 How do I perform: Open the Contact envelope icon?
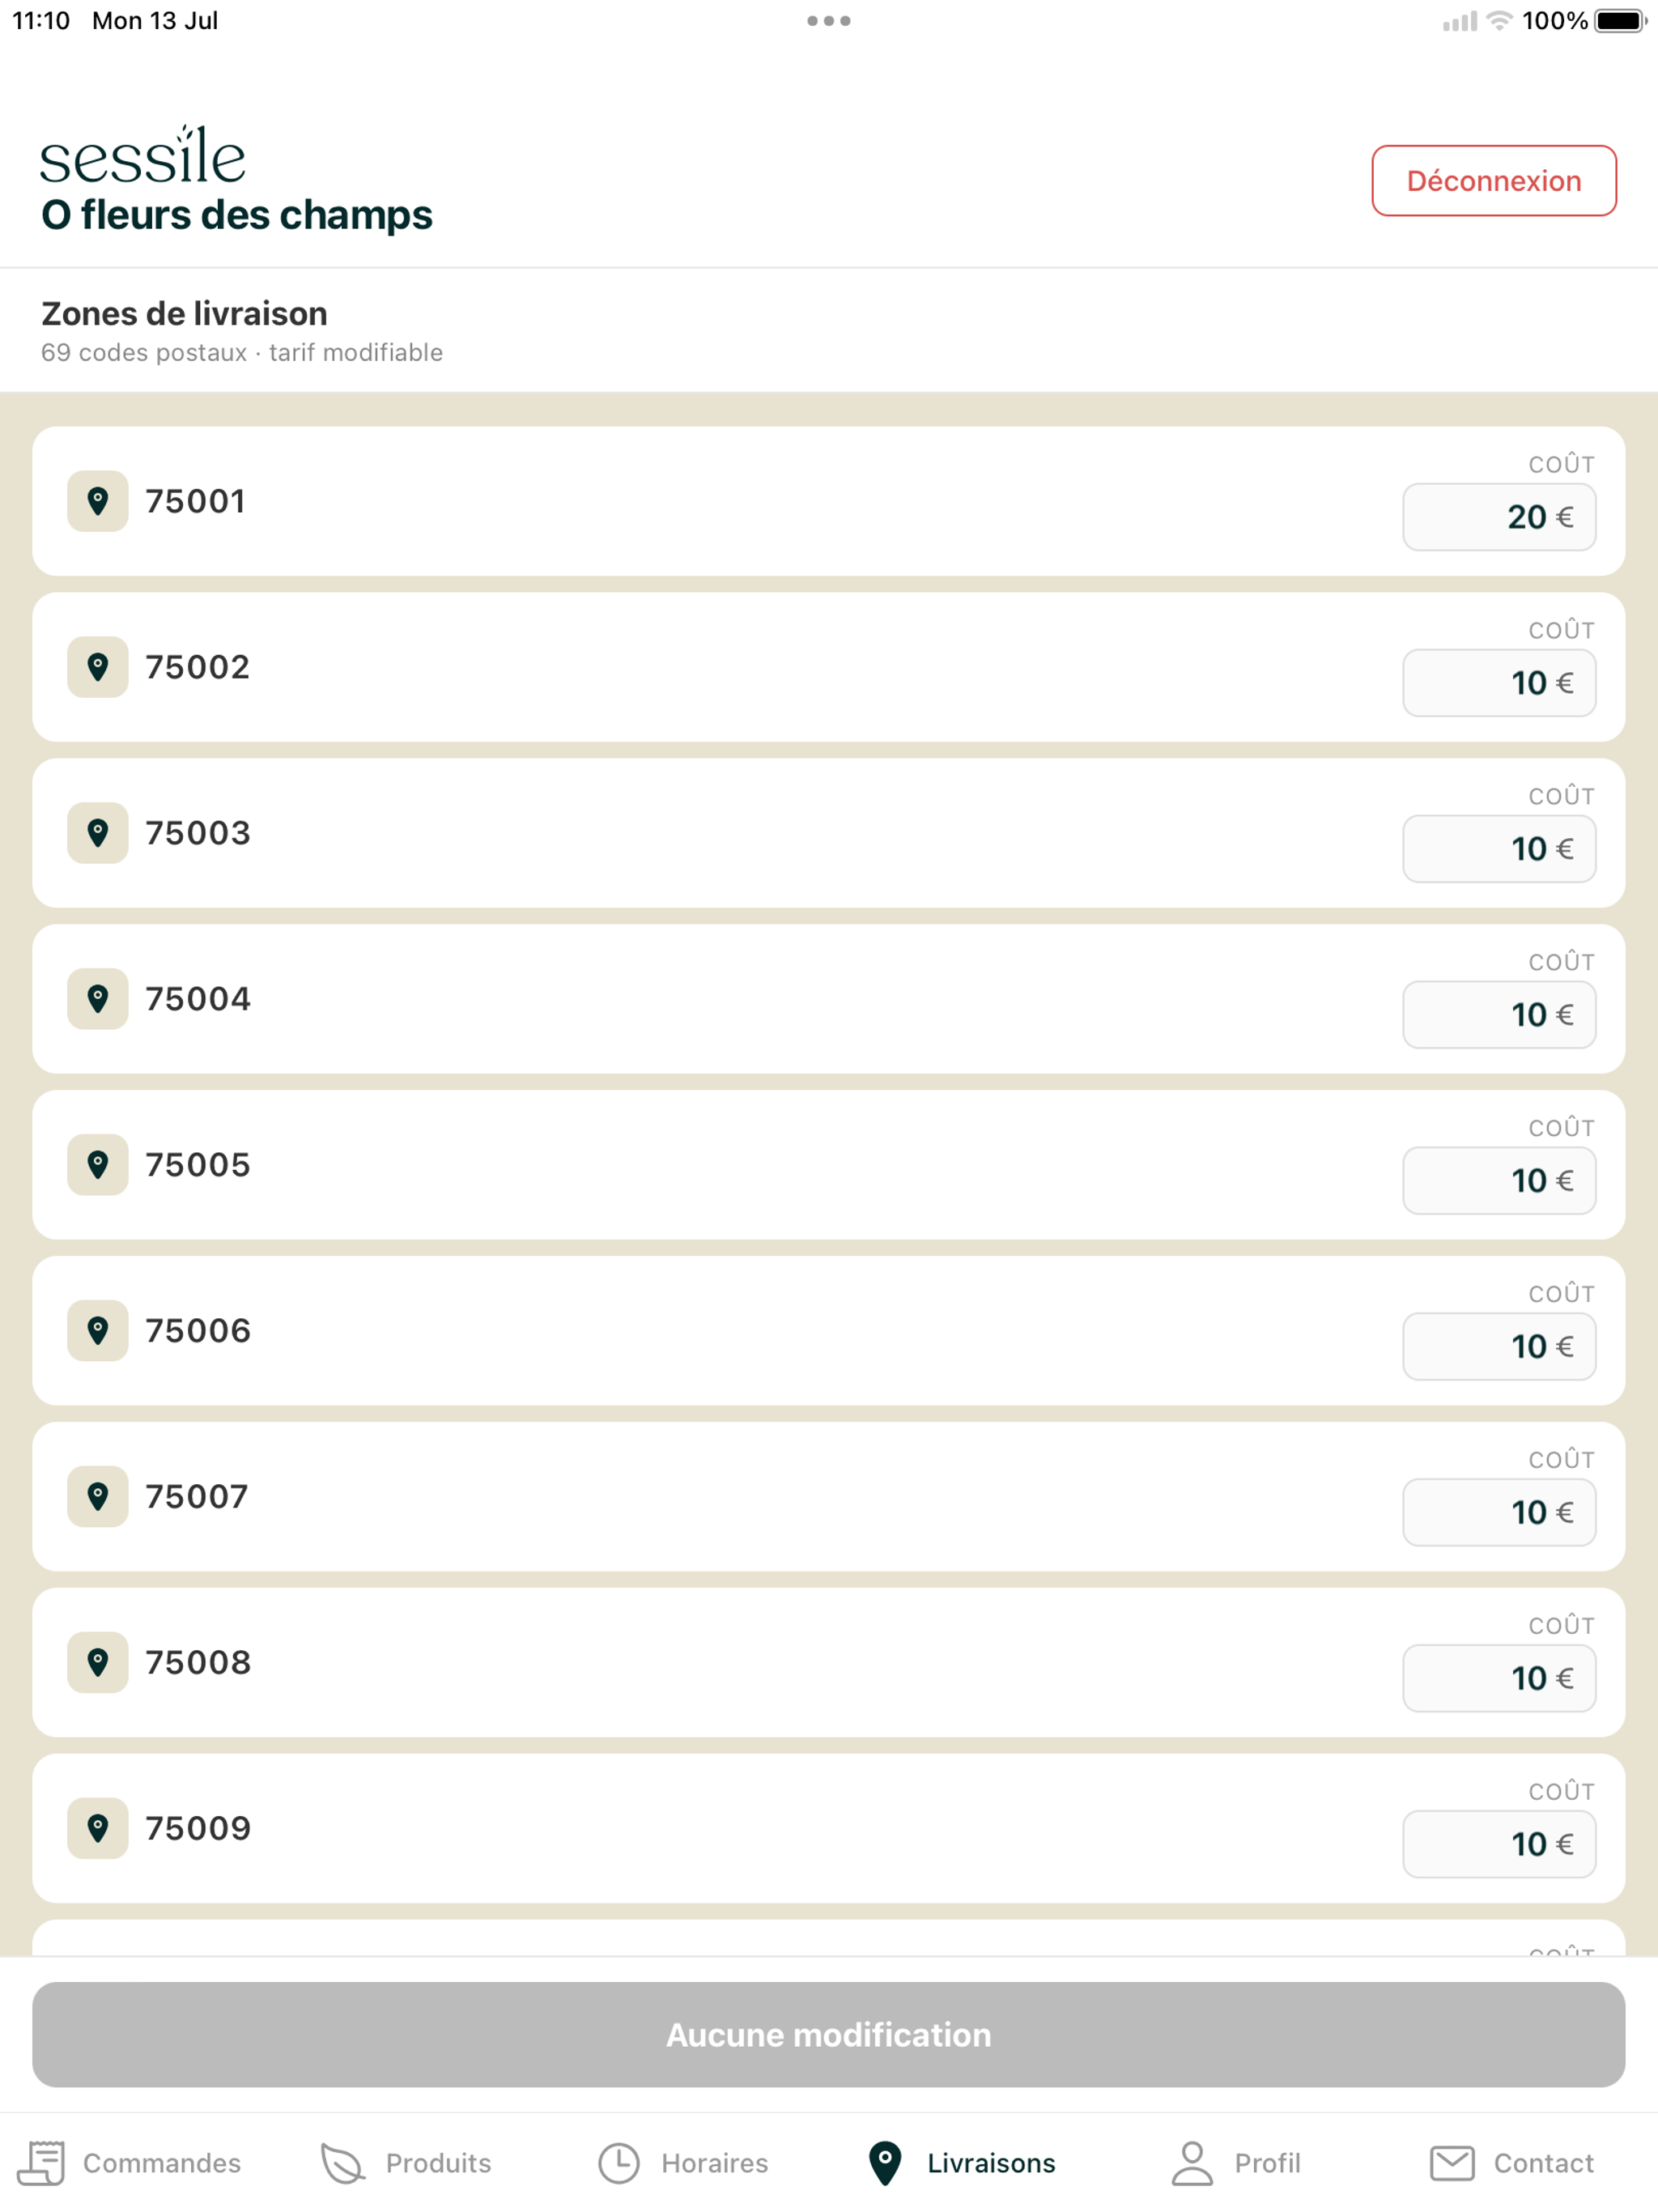click(x=1452, y=2163)
